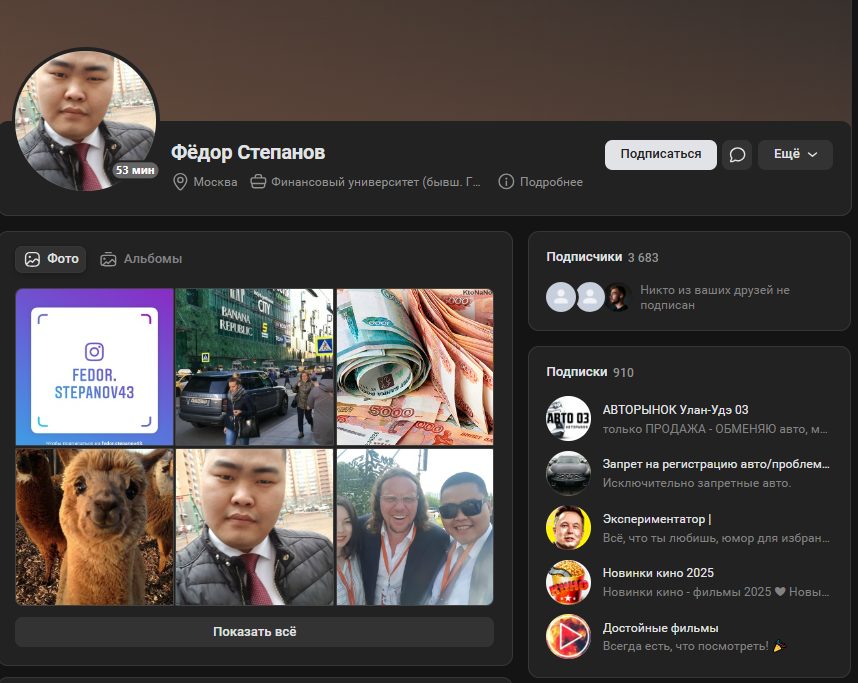This screenshot has width=858, height=683.
Task: Open the Instagram nametag photo thumbnail
Action: [x=94, y=367]
